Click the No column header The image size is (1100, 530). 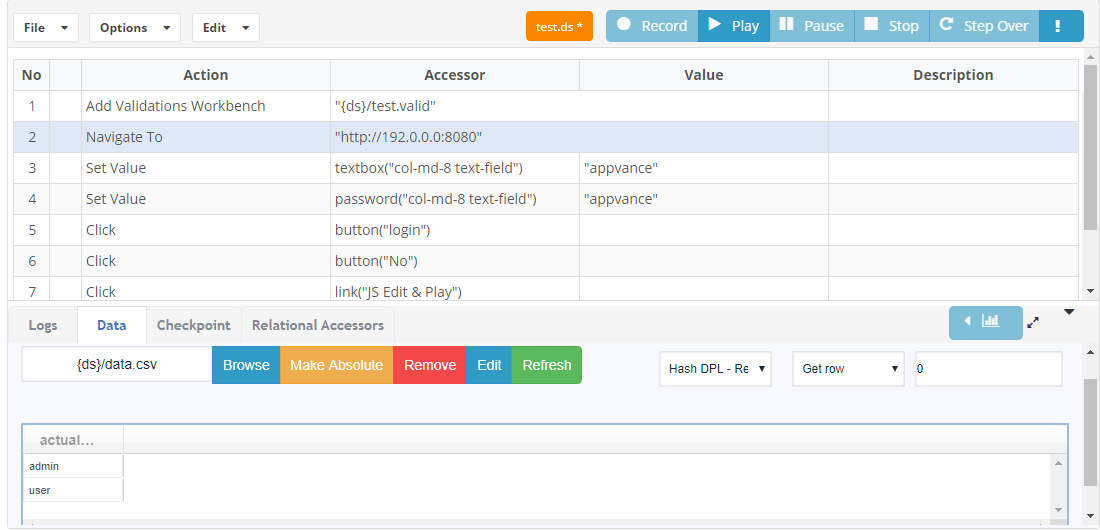pos(32,75)
